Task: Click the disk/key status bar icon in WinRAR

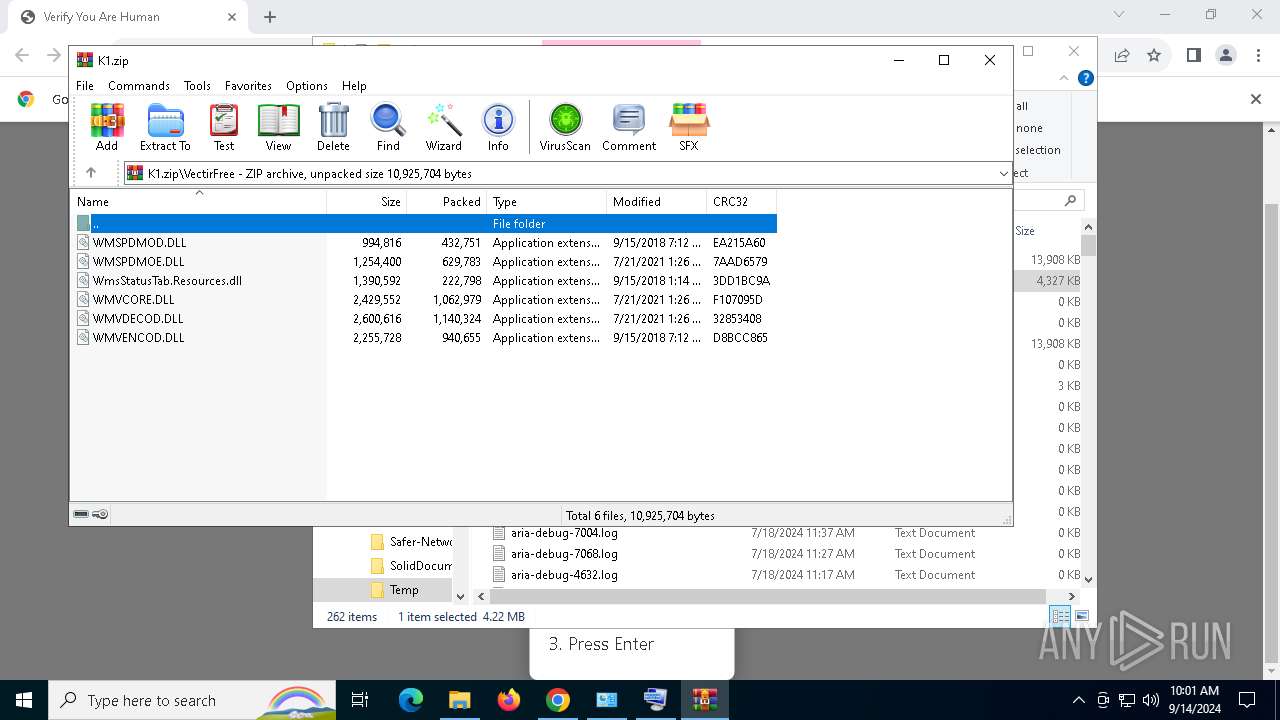Action: pyautogui.click(x=91, y=514)
